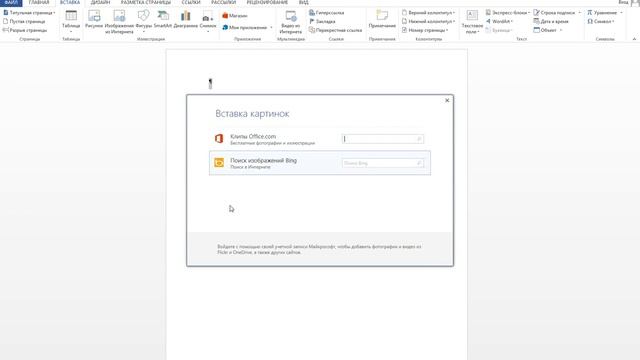Click the Снимок (Screenshot) icon

pyautogui.click(x=208, y=20)
